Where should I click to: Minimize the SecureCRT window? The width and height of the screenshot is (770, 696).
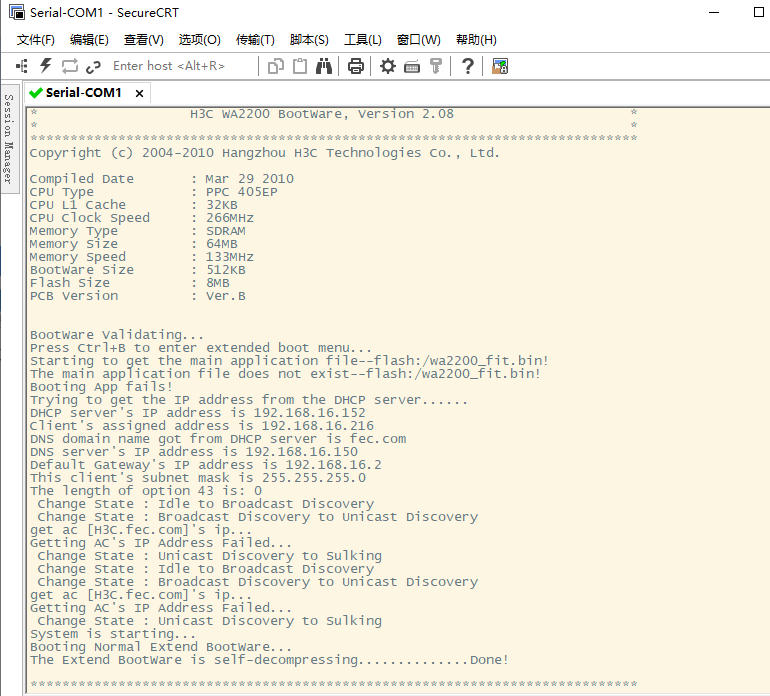coord(714,12)
